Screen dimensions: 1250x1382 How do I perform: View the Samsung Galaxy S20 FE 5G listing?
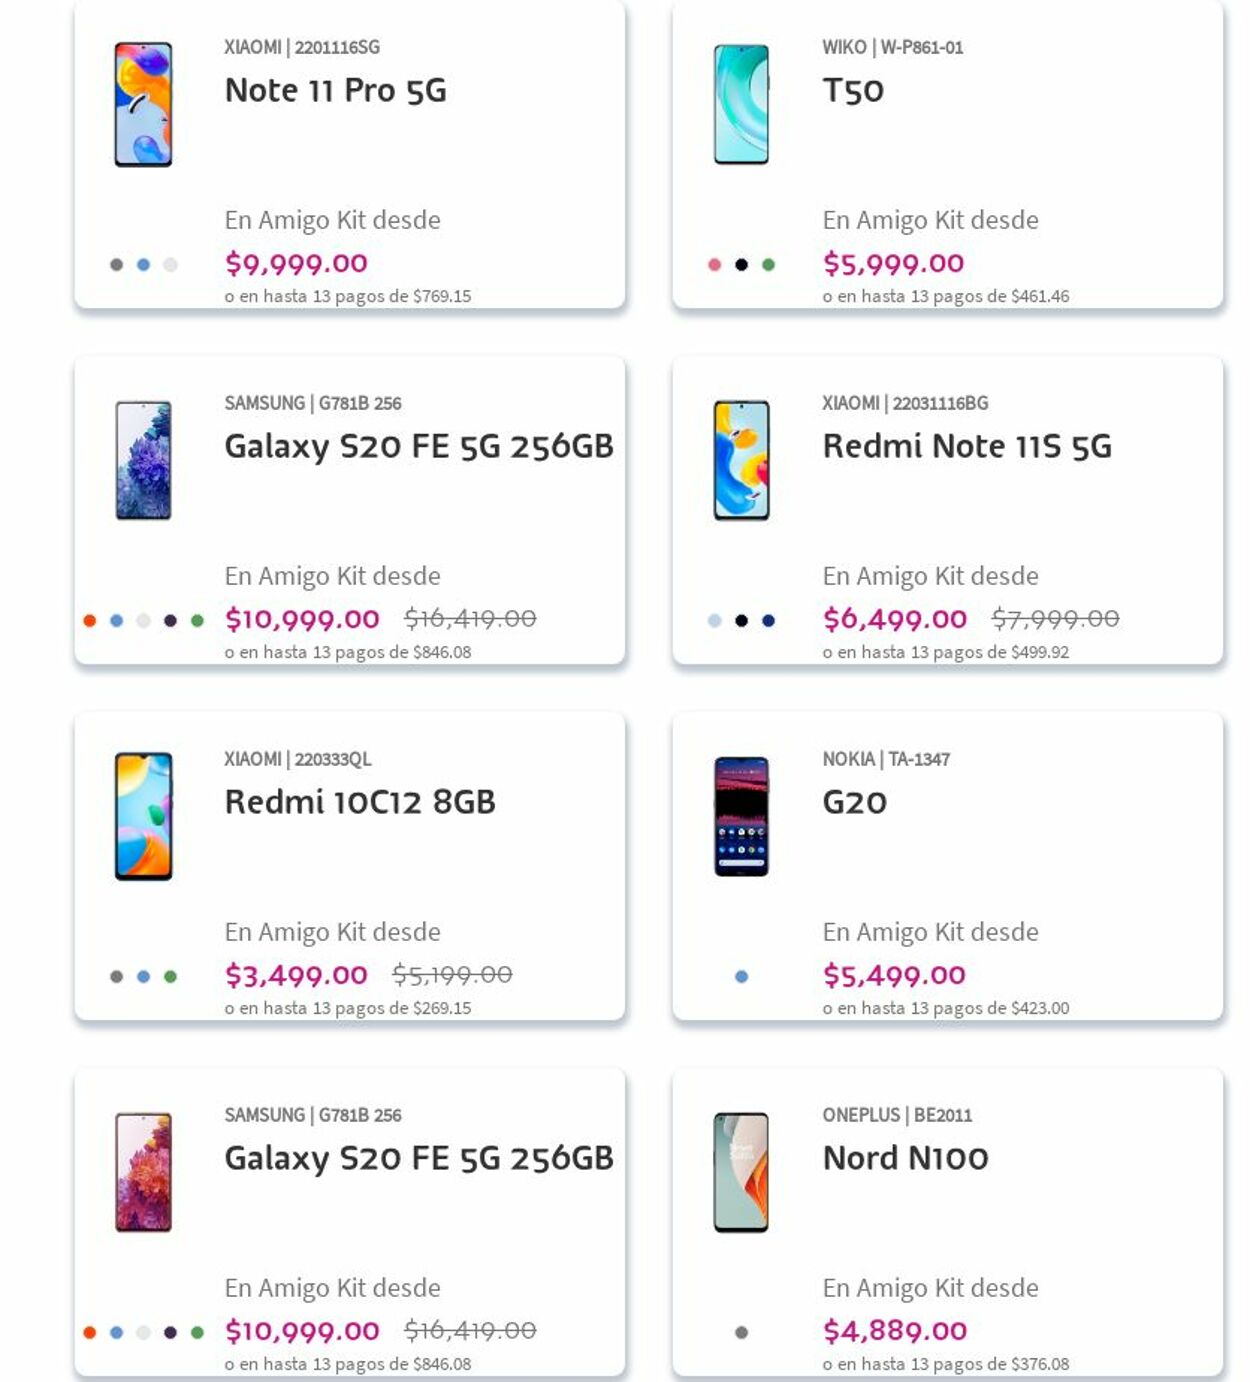point(419,447)
